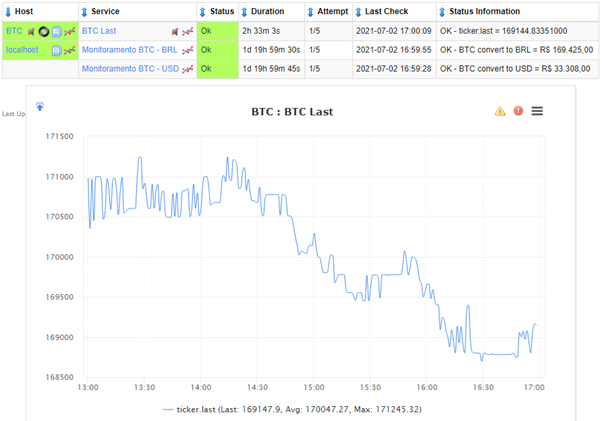Click the Attempt column header text
The height and width of the screenshot is (421, 602).
click(332, 12)
